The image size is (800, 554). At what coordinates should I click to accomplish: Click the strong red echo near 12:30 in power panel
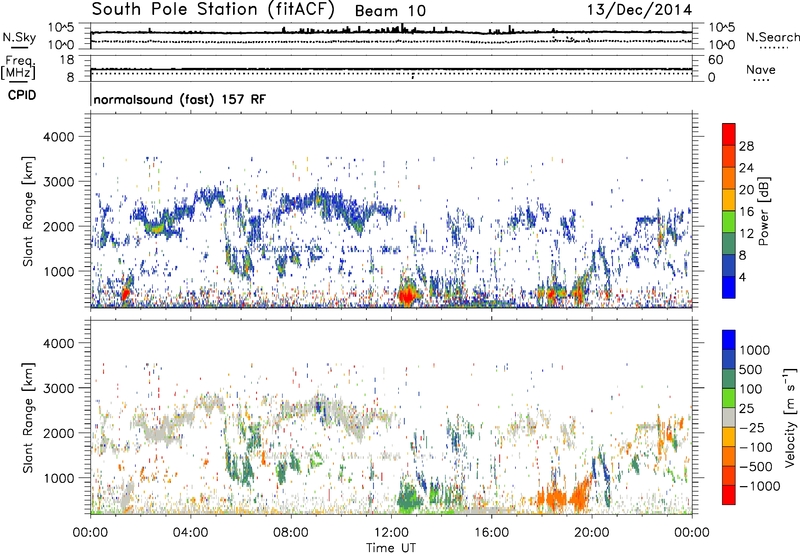(x=408, y=296)
